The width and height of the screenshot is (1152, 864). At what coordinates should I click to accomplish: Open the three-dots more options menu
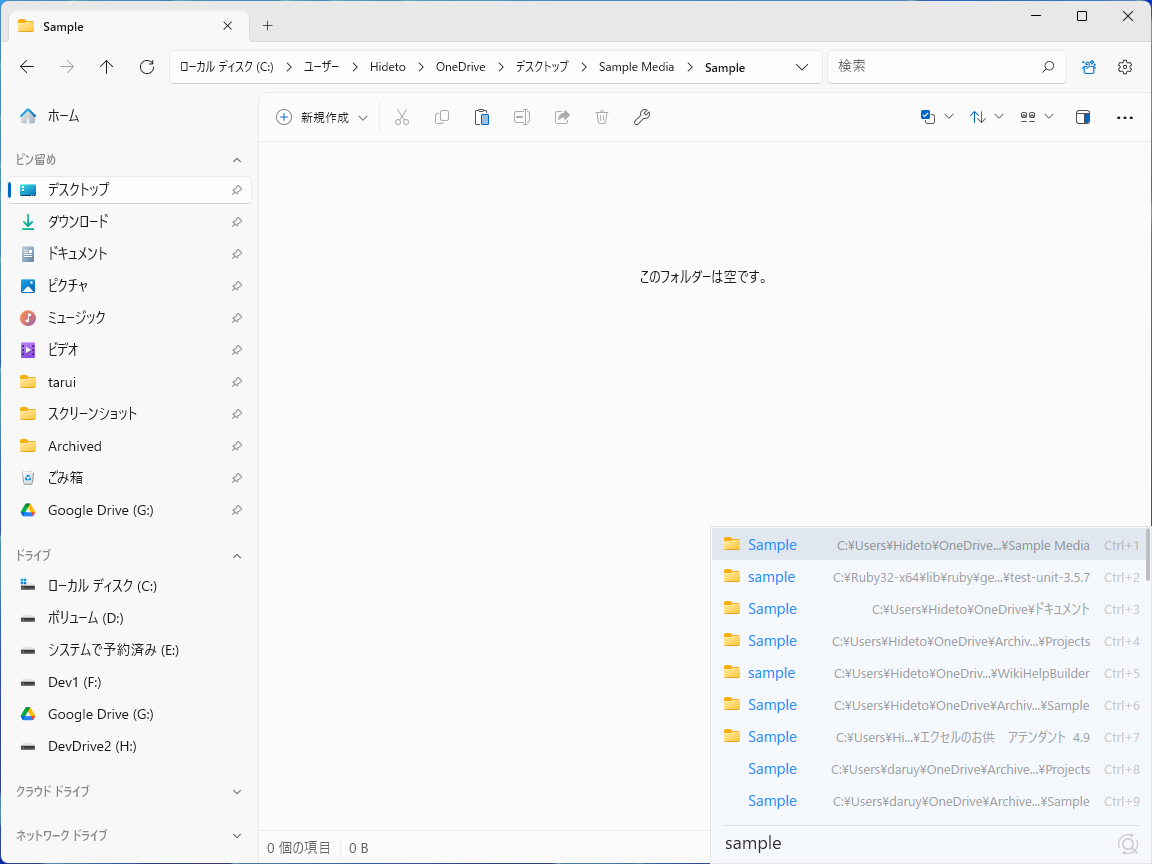pos(1125,118)
